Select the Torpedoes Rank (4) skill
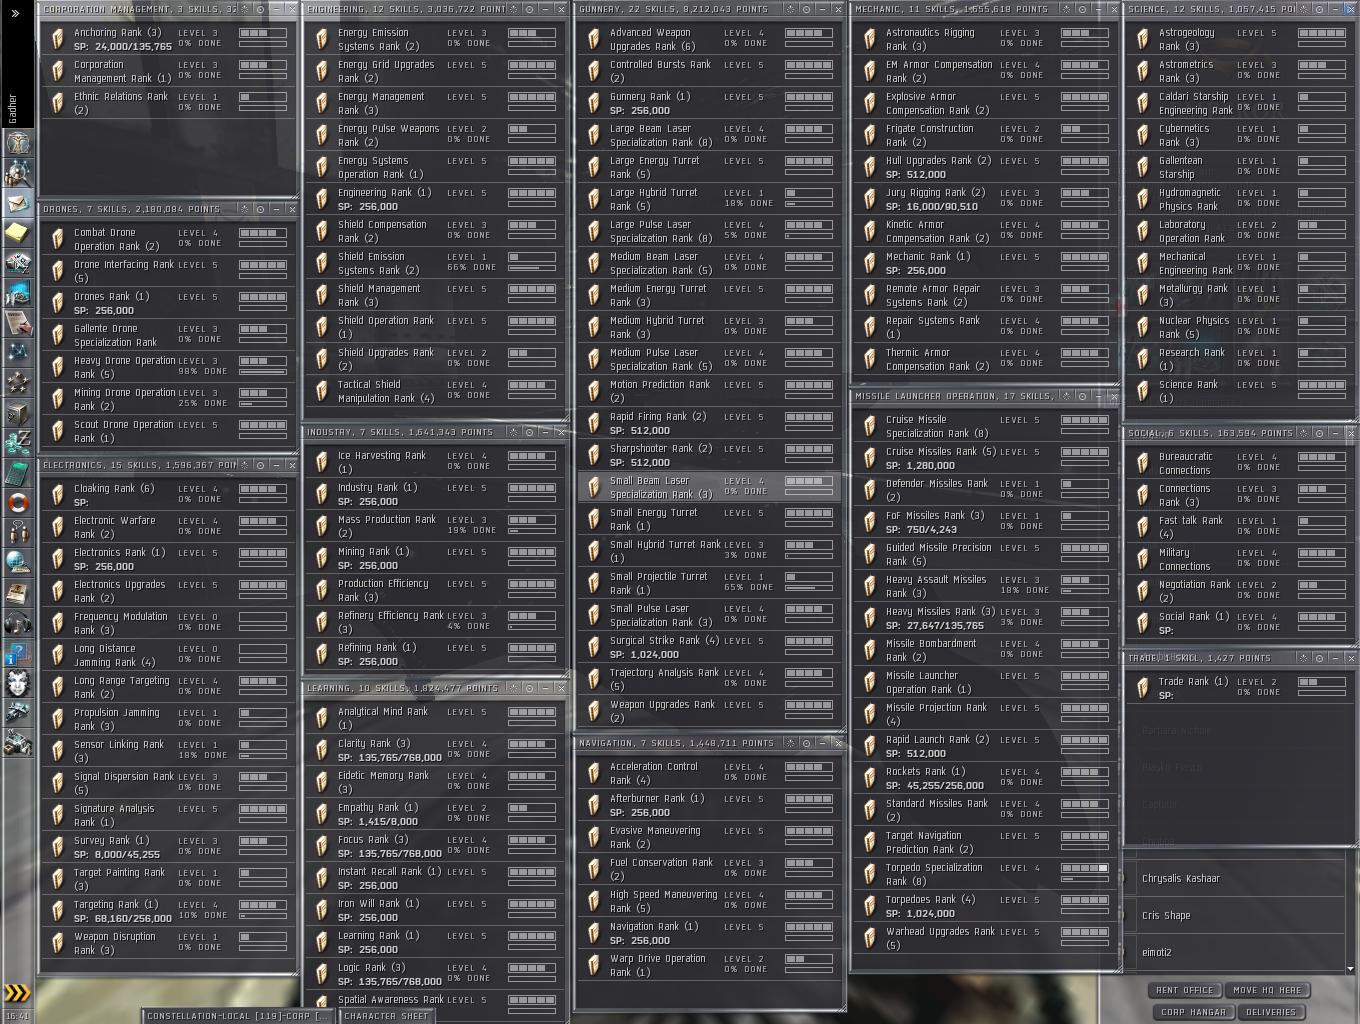The width and height of the screenshot is (1360, 1024). coord(983,907)
